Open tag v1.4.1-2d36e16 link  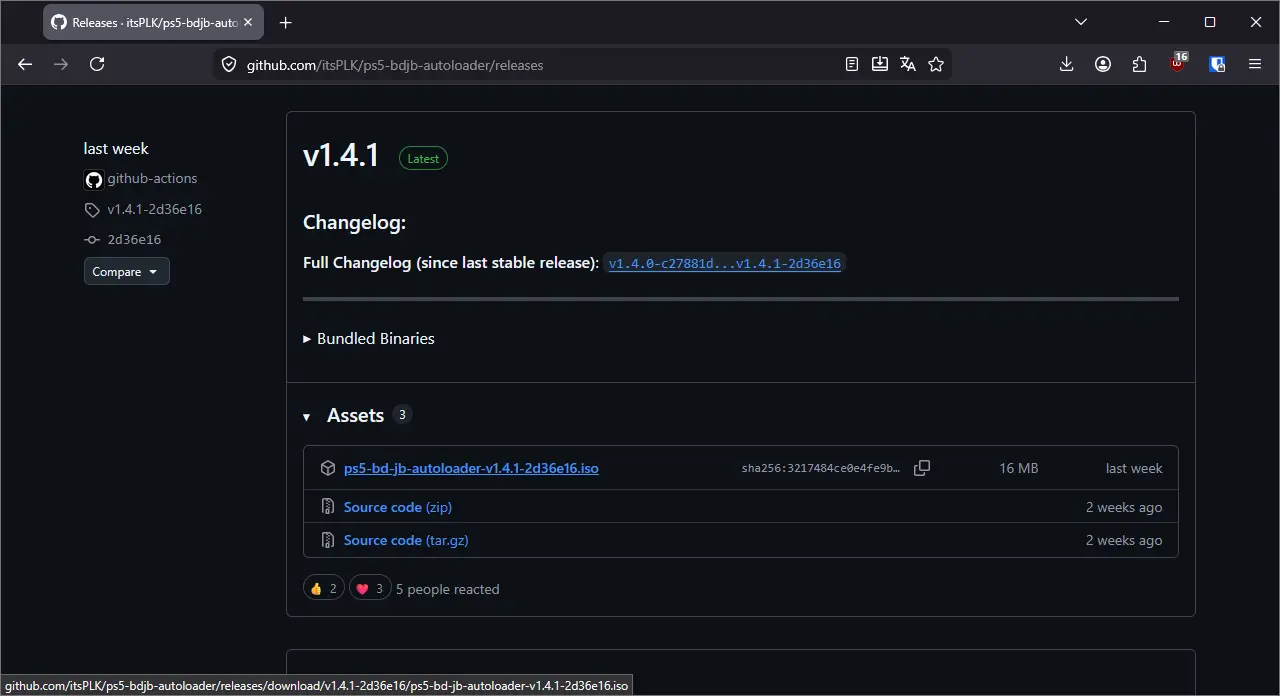pyautogui.click(x=154, y=209)
